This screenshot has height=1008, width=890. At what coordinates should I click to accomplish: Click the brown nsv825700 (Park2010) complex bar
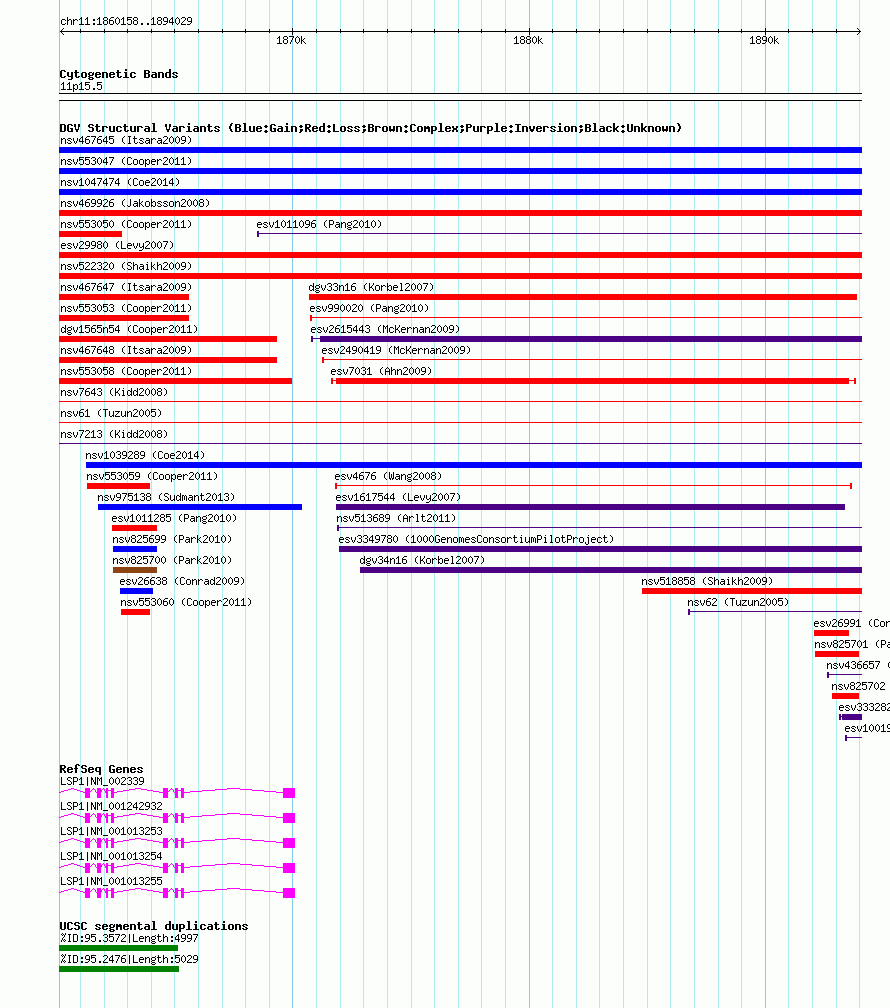pyautogui.click(x=134, y=570)
